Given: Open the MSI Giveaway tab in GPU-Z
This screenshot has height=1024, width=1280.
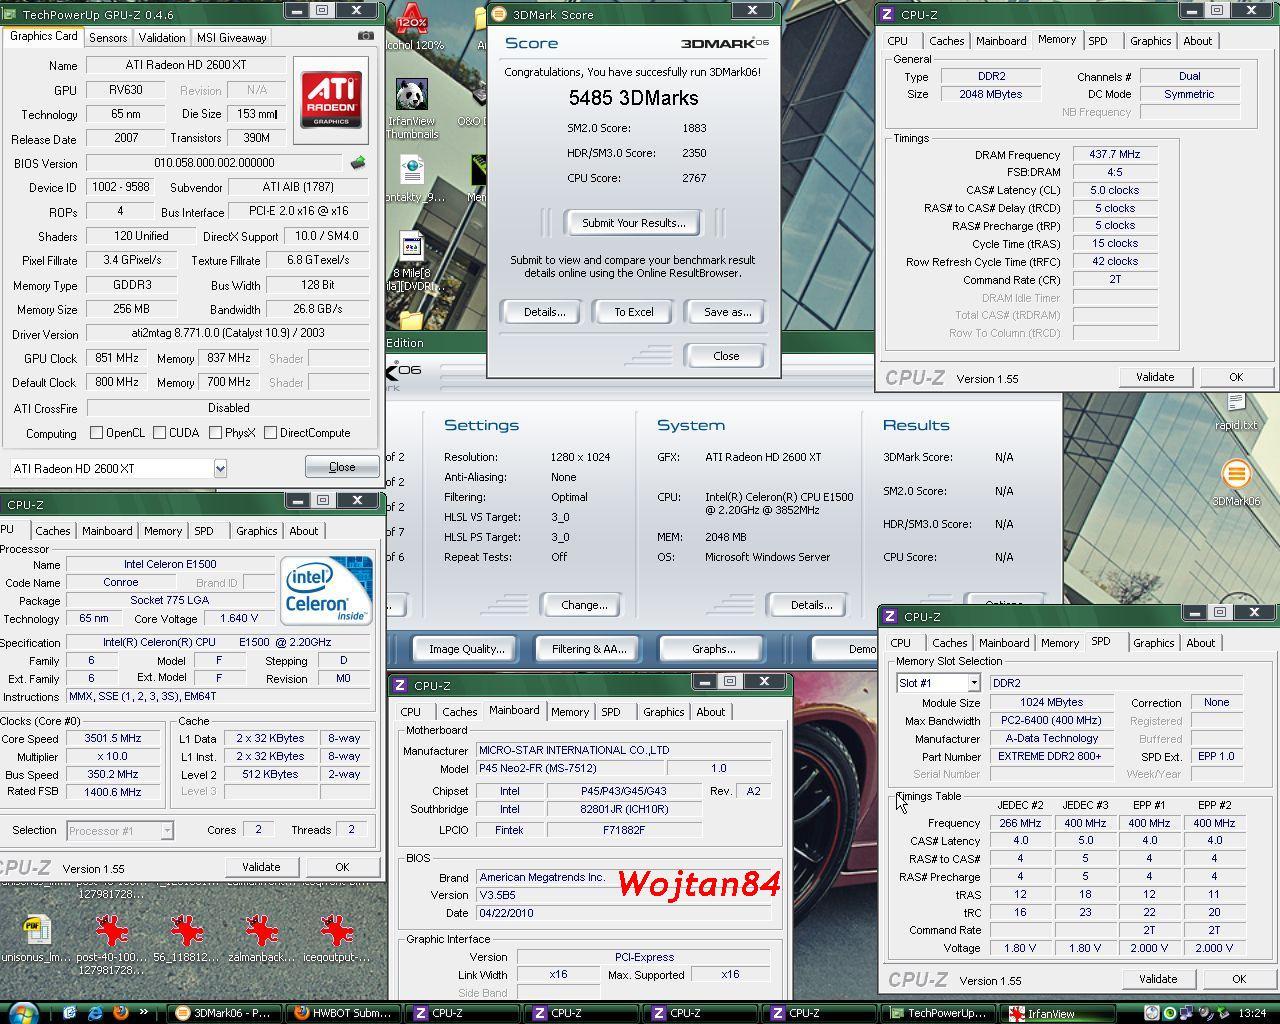Looking at the screenshot, I should click(x=231, y=37).
